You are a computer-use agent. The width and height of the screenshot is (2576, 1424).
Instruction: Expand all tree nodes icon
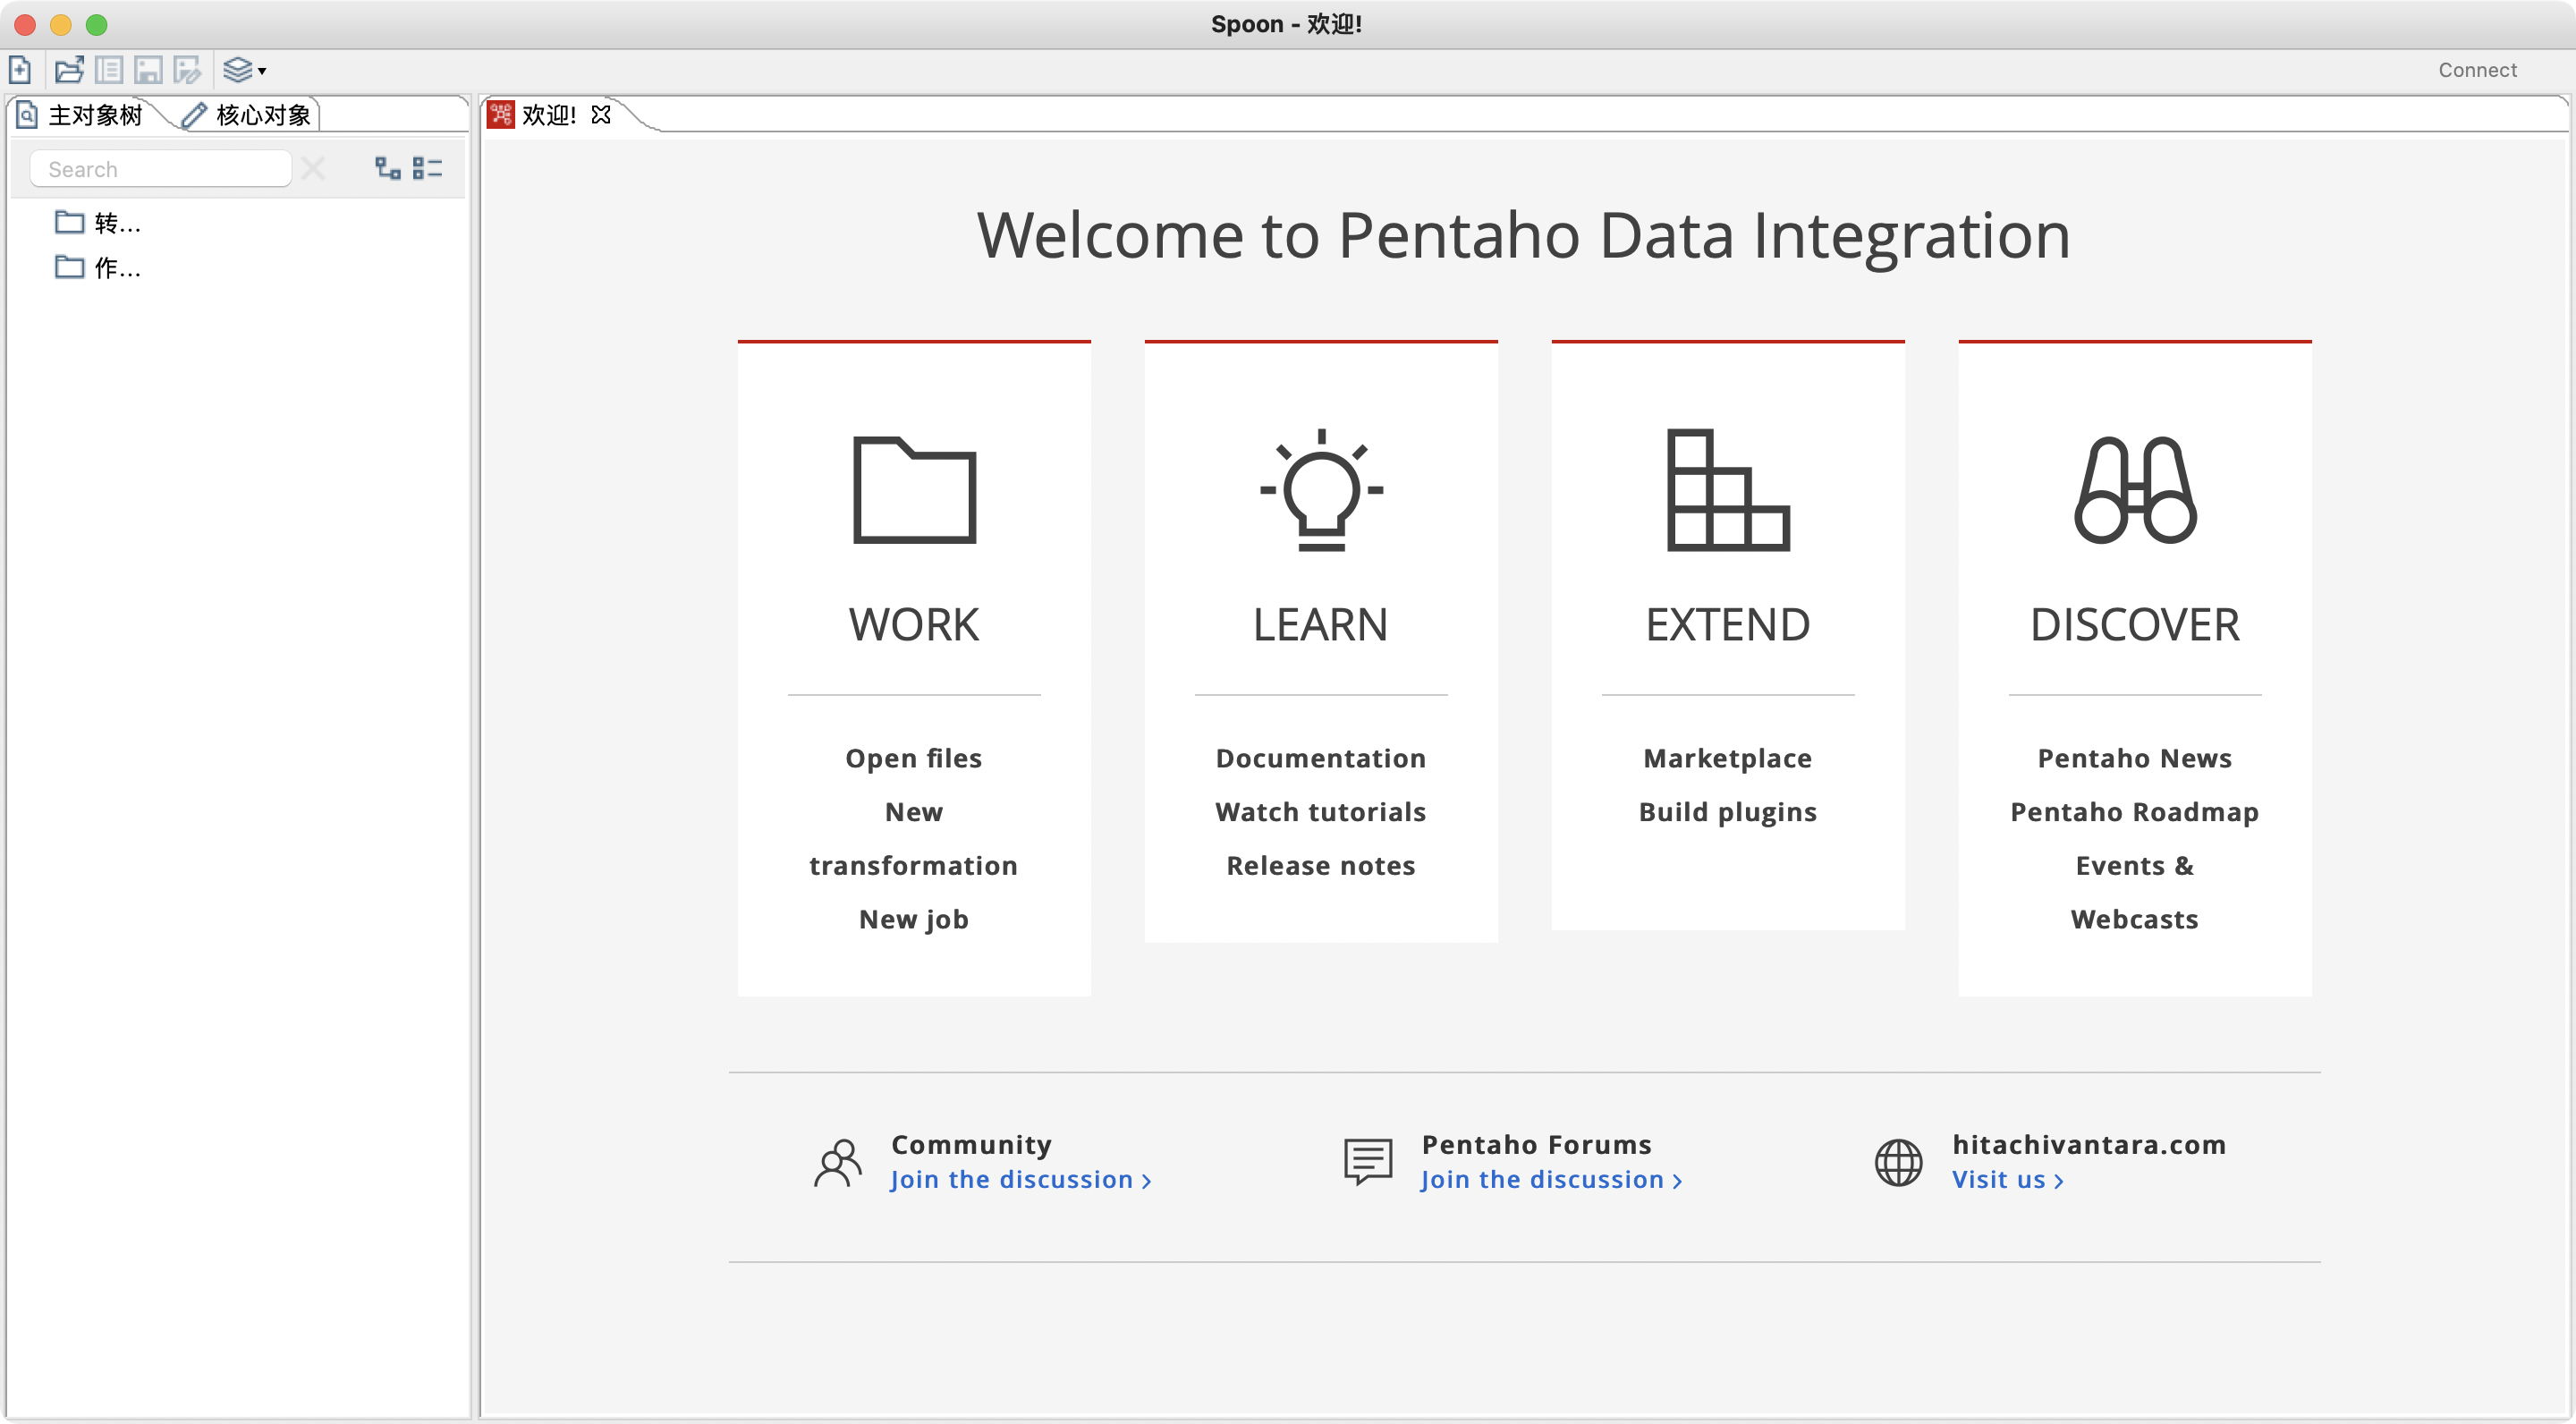tap(388, 168)
